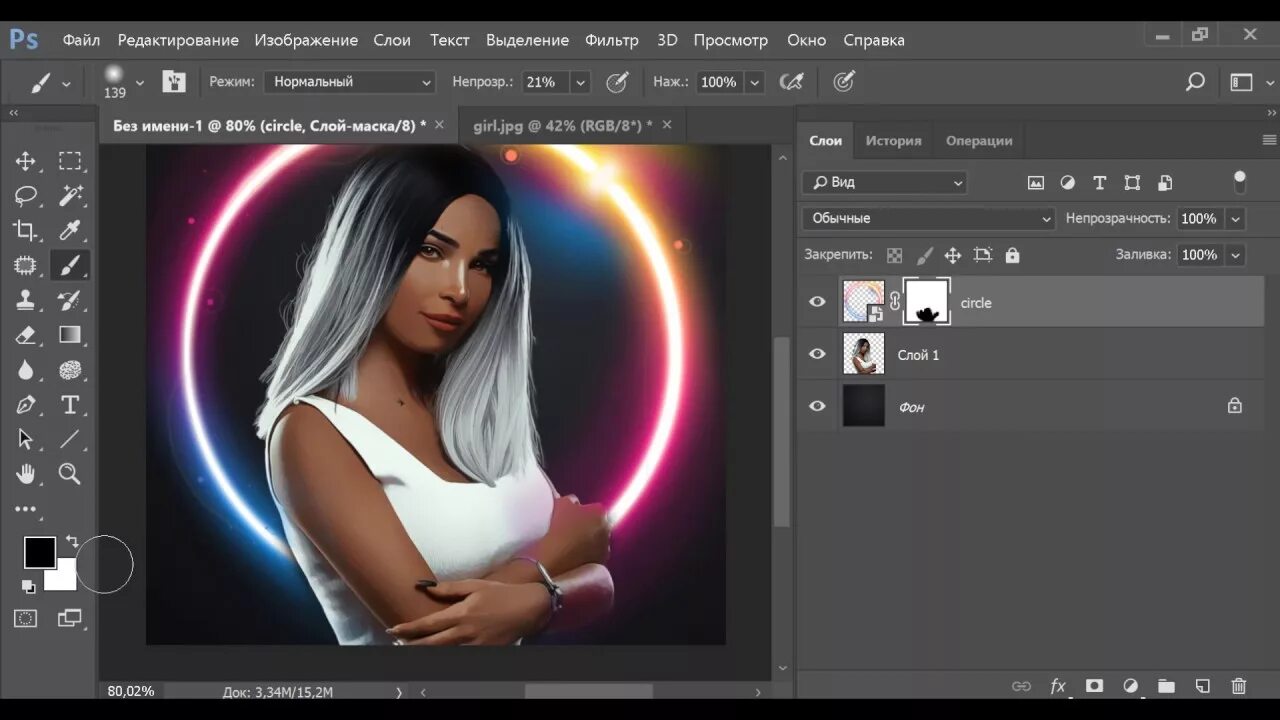Open the brush preset picker size 139
Screen dimensions: 1280x720
[x=123, y=82]
